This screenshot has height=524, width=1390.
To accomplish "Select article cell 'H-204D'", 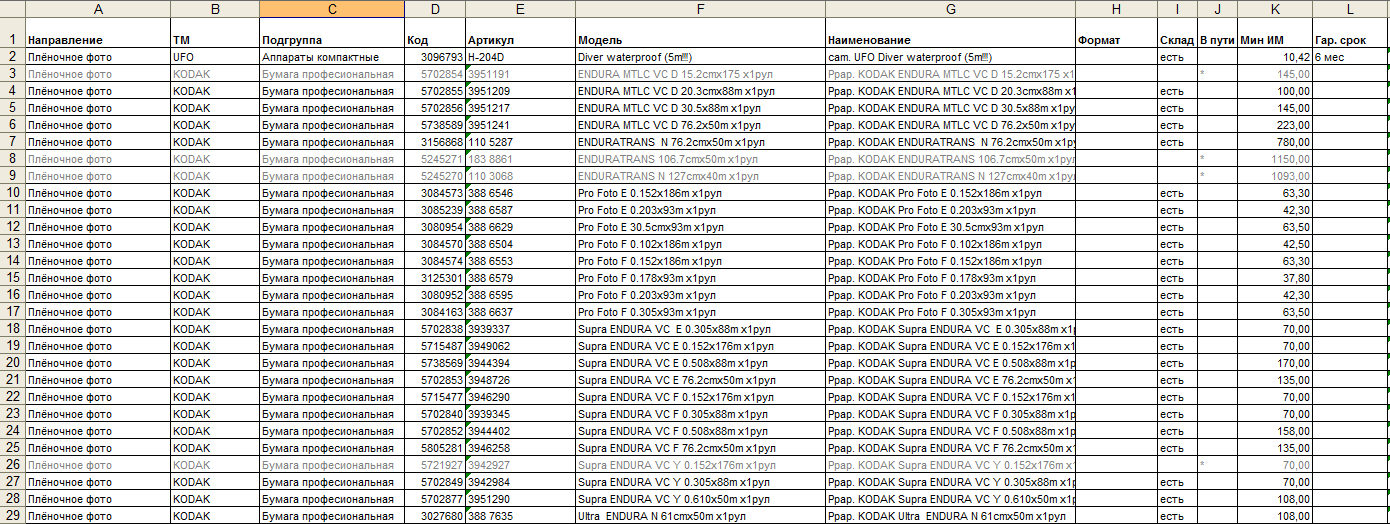I will coord(520,57).
